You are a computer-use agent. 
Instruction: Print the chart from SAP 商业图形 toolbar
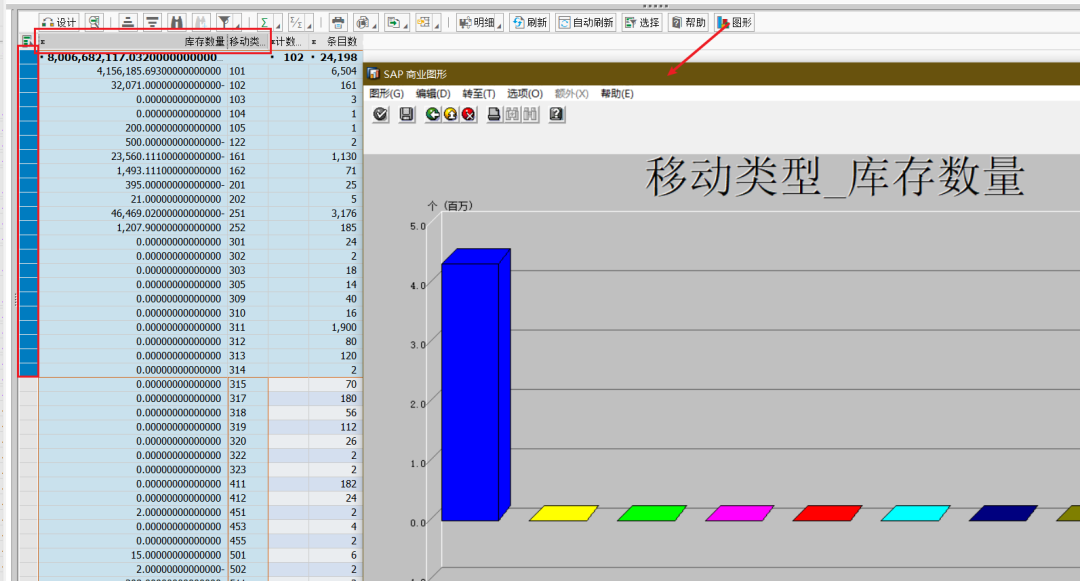[494, 114]
